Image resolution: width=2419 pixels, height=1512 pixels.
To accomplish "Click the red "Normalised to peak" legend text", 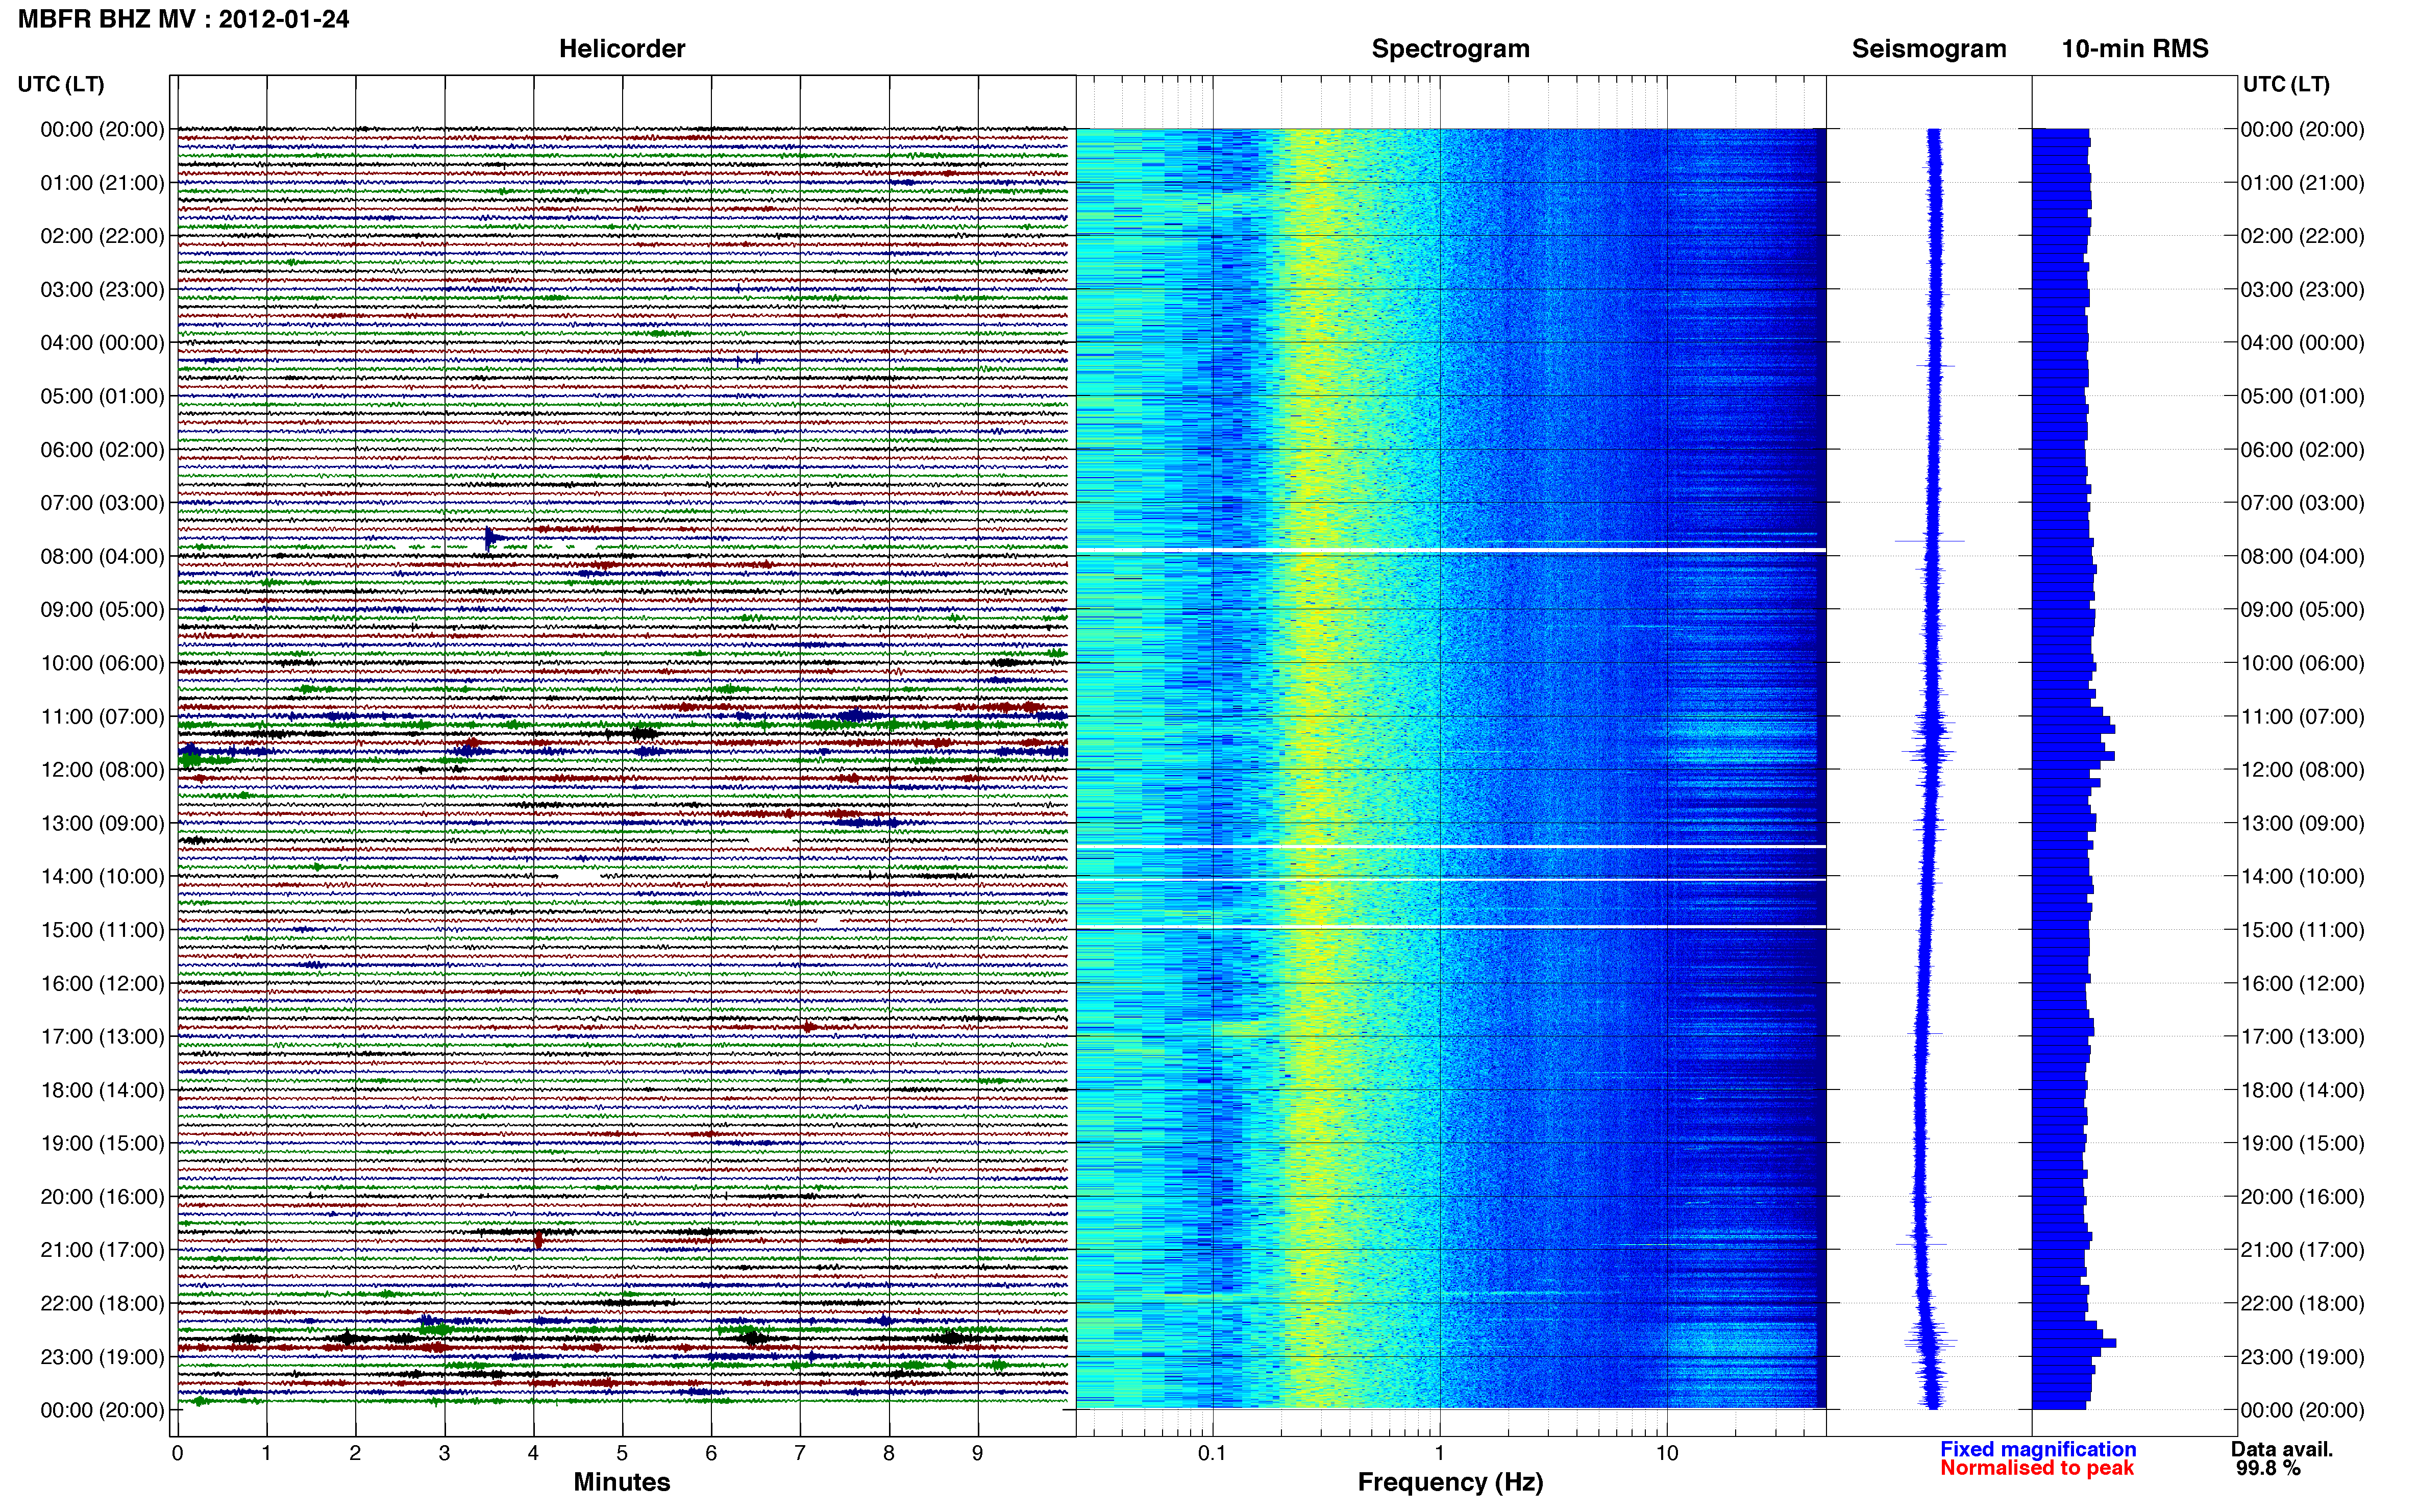I will (2037, 1468).
